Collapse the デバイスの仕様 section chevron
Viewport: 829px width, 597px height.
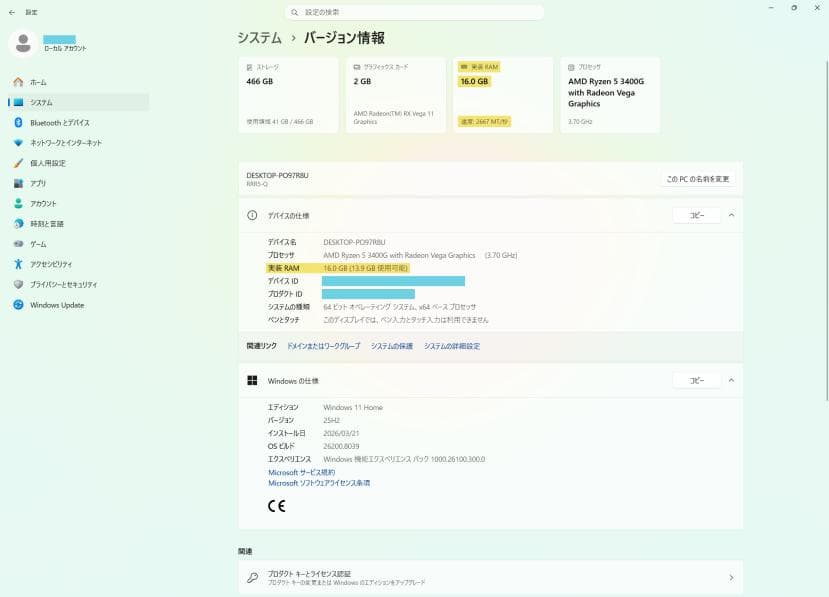coord(731,215)
